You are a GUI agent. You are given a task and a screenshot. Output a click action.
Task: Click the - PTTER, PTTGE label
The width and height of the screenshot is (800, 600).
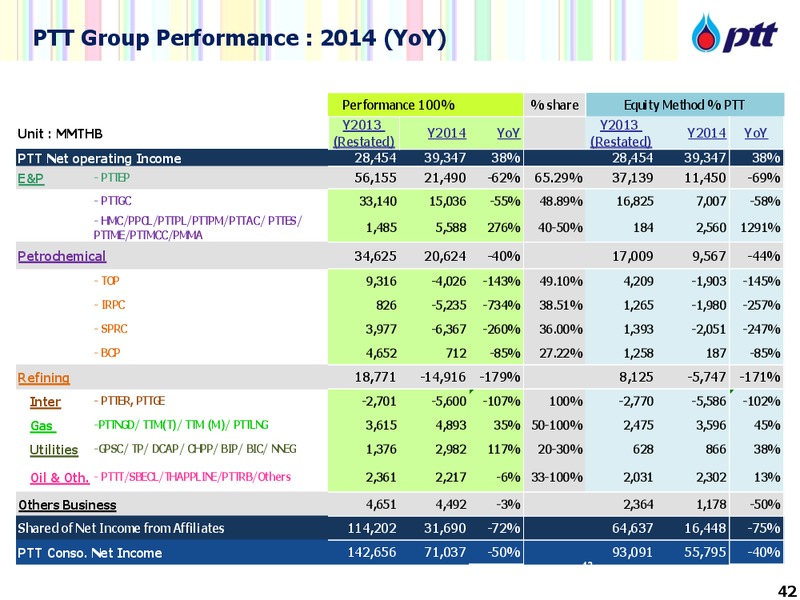[129, 401]
